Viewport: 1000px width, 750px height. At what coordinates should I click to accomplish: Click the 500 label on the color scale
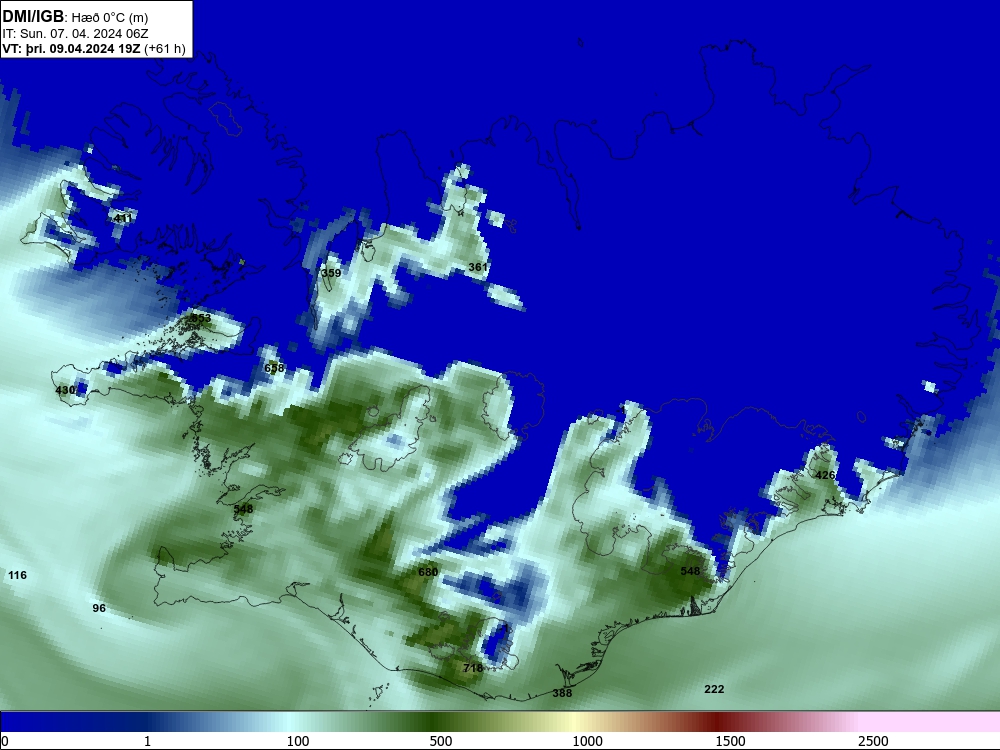[441, 741]
